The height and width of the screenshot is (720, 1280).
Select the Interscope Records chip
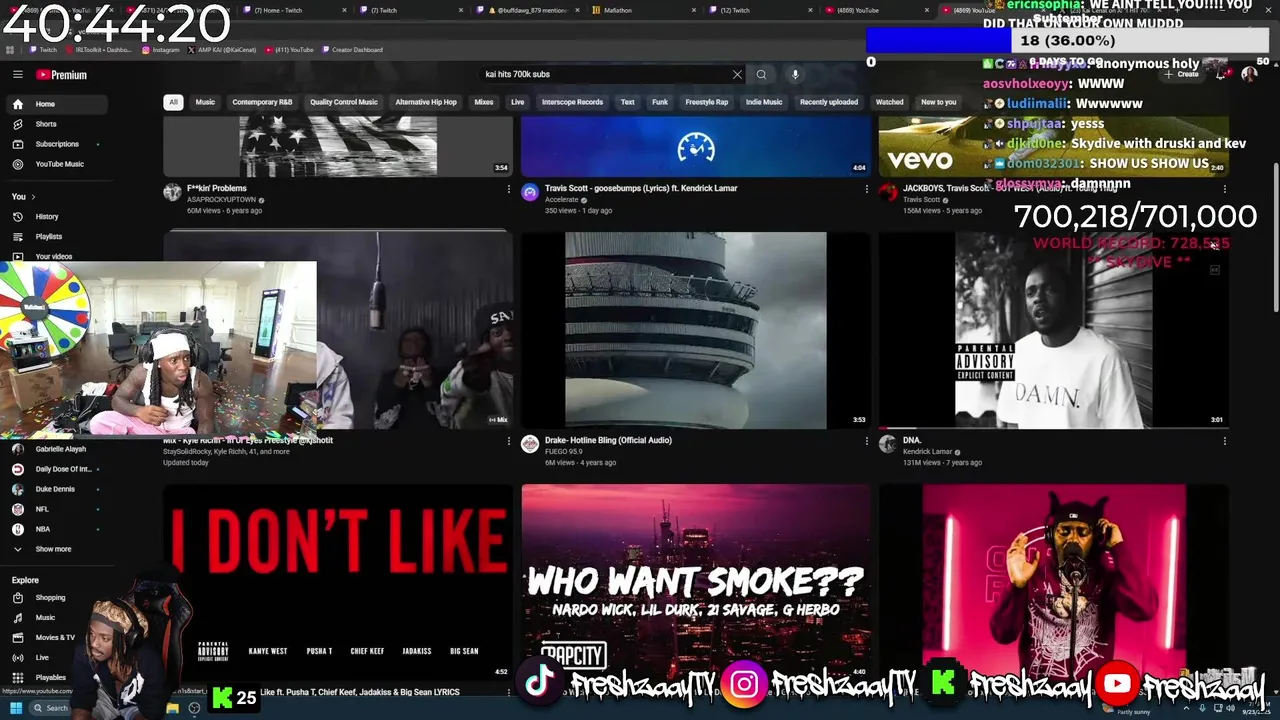click(572, 102)
